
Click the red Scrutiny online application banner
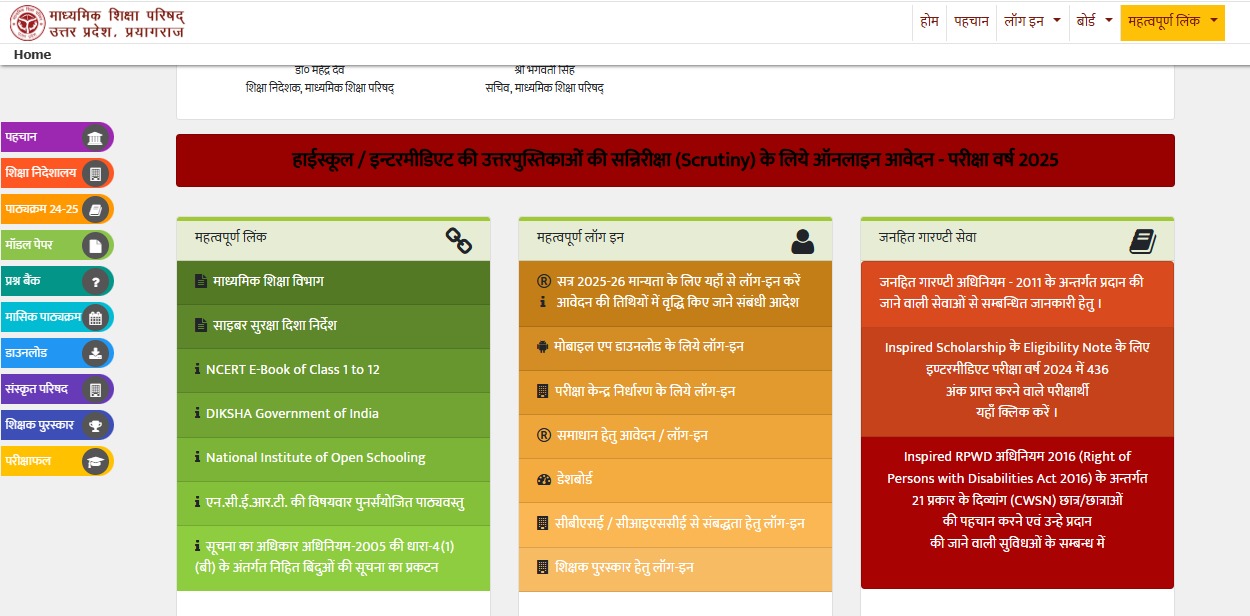[x=675, y=160]
